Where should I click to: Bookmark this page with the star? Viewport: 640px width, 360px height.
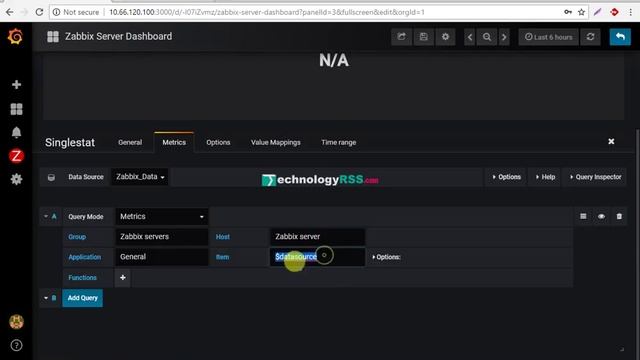tap(581, 12)
